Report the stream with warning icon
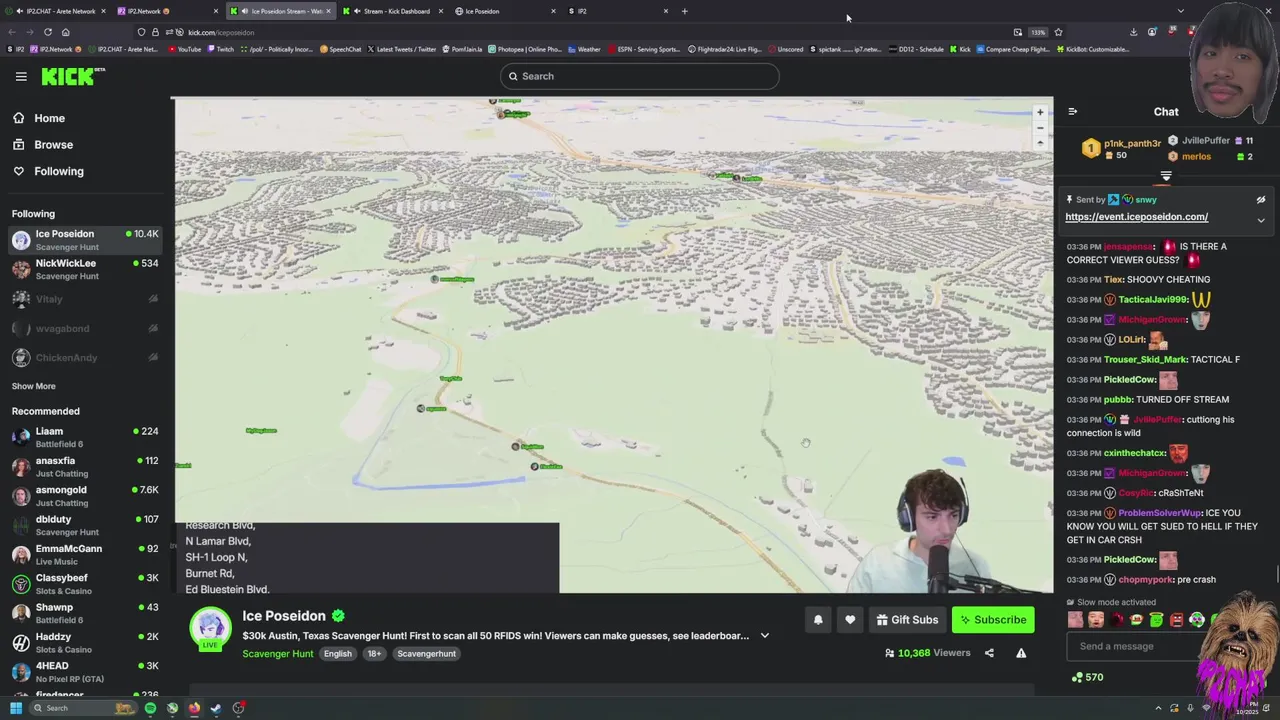1280x720 pixels. coord(1021,653)
